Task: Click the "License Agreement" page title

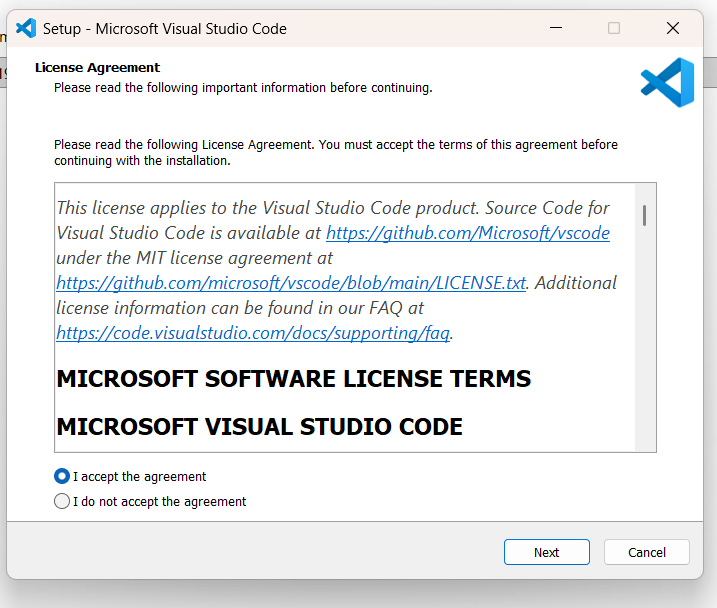Action: pyautogui.click(x=97, y=68)
